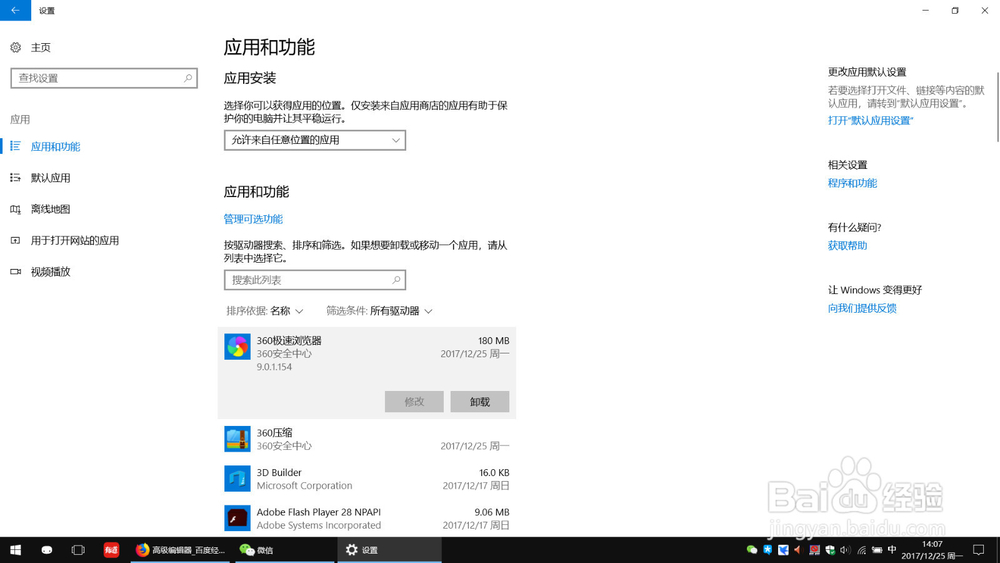Open the 向我们提供反馈 link
The height and width of the screenshot is (563, 1000).
862,308
